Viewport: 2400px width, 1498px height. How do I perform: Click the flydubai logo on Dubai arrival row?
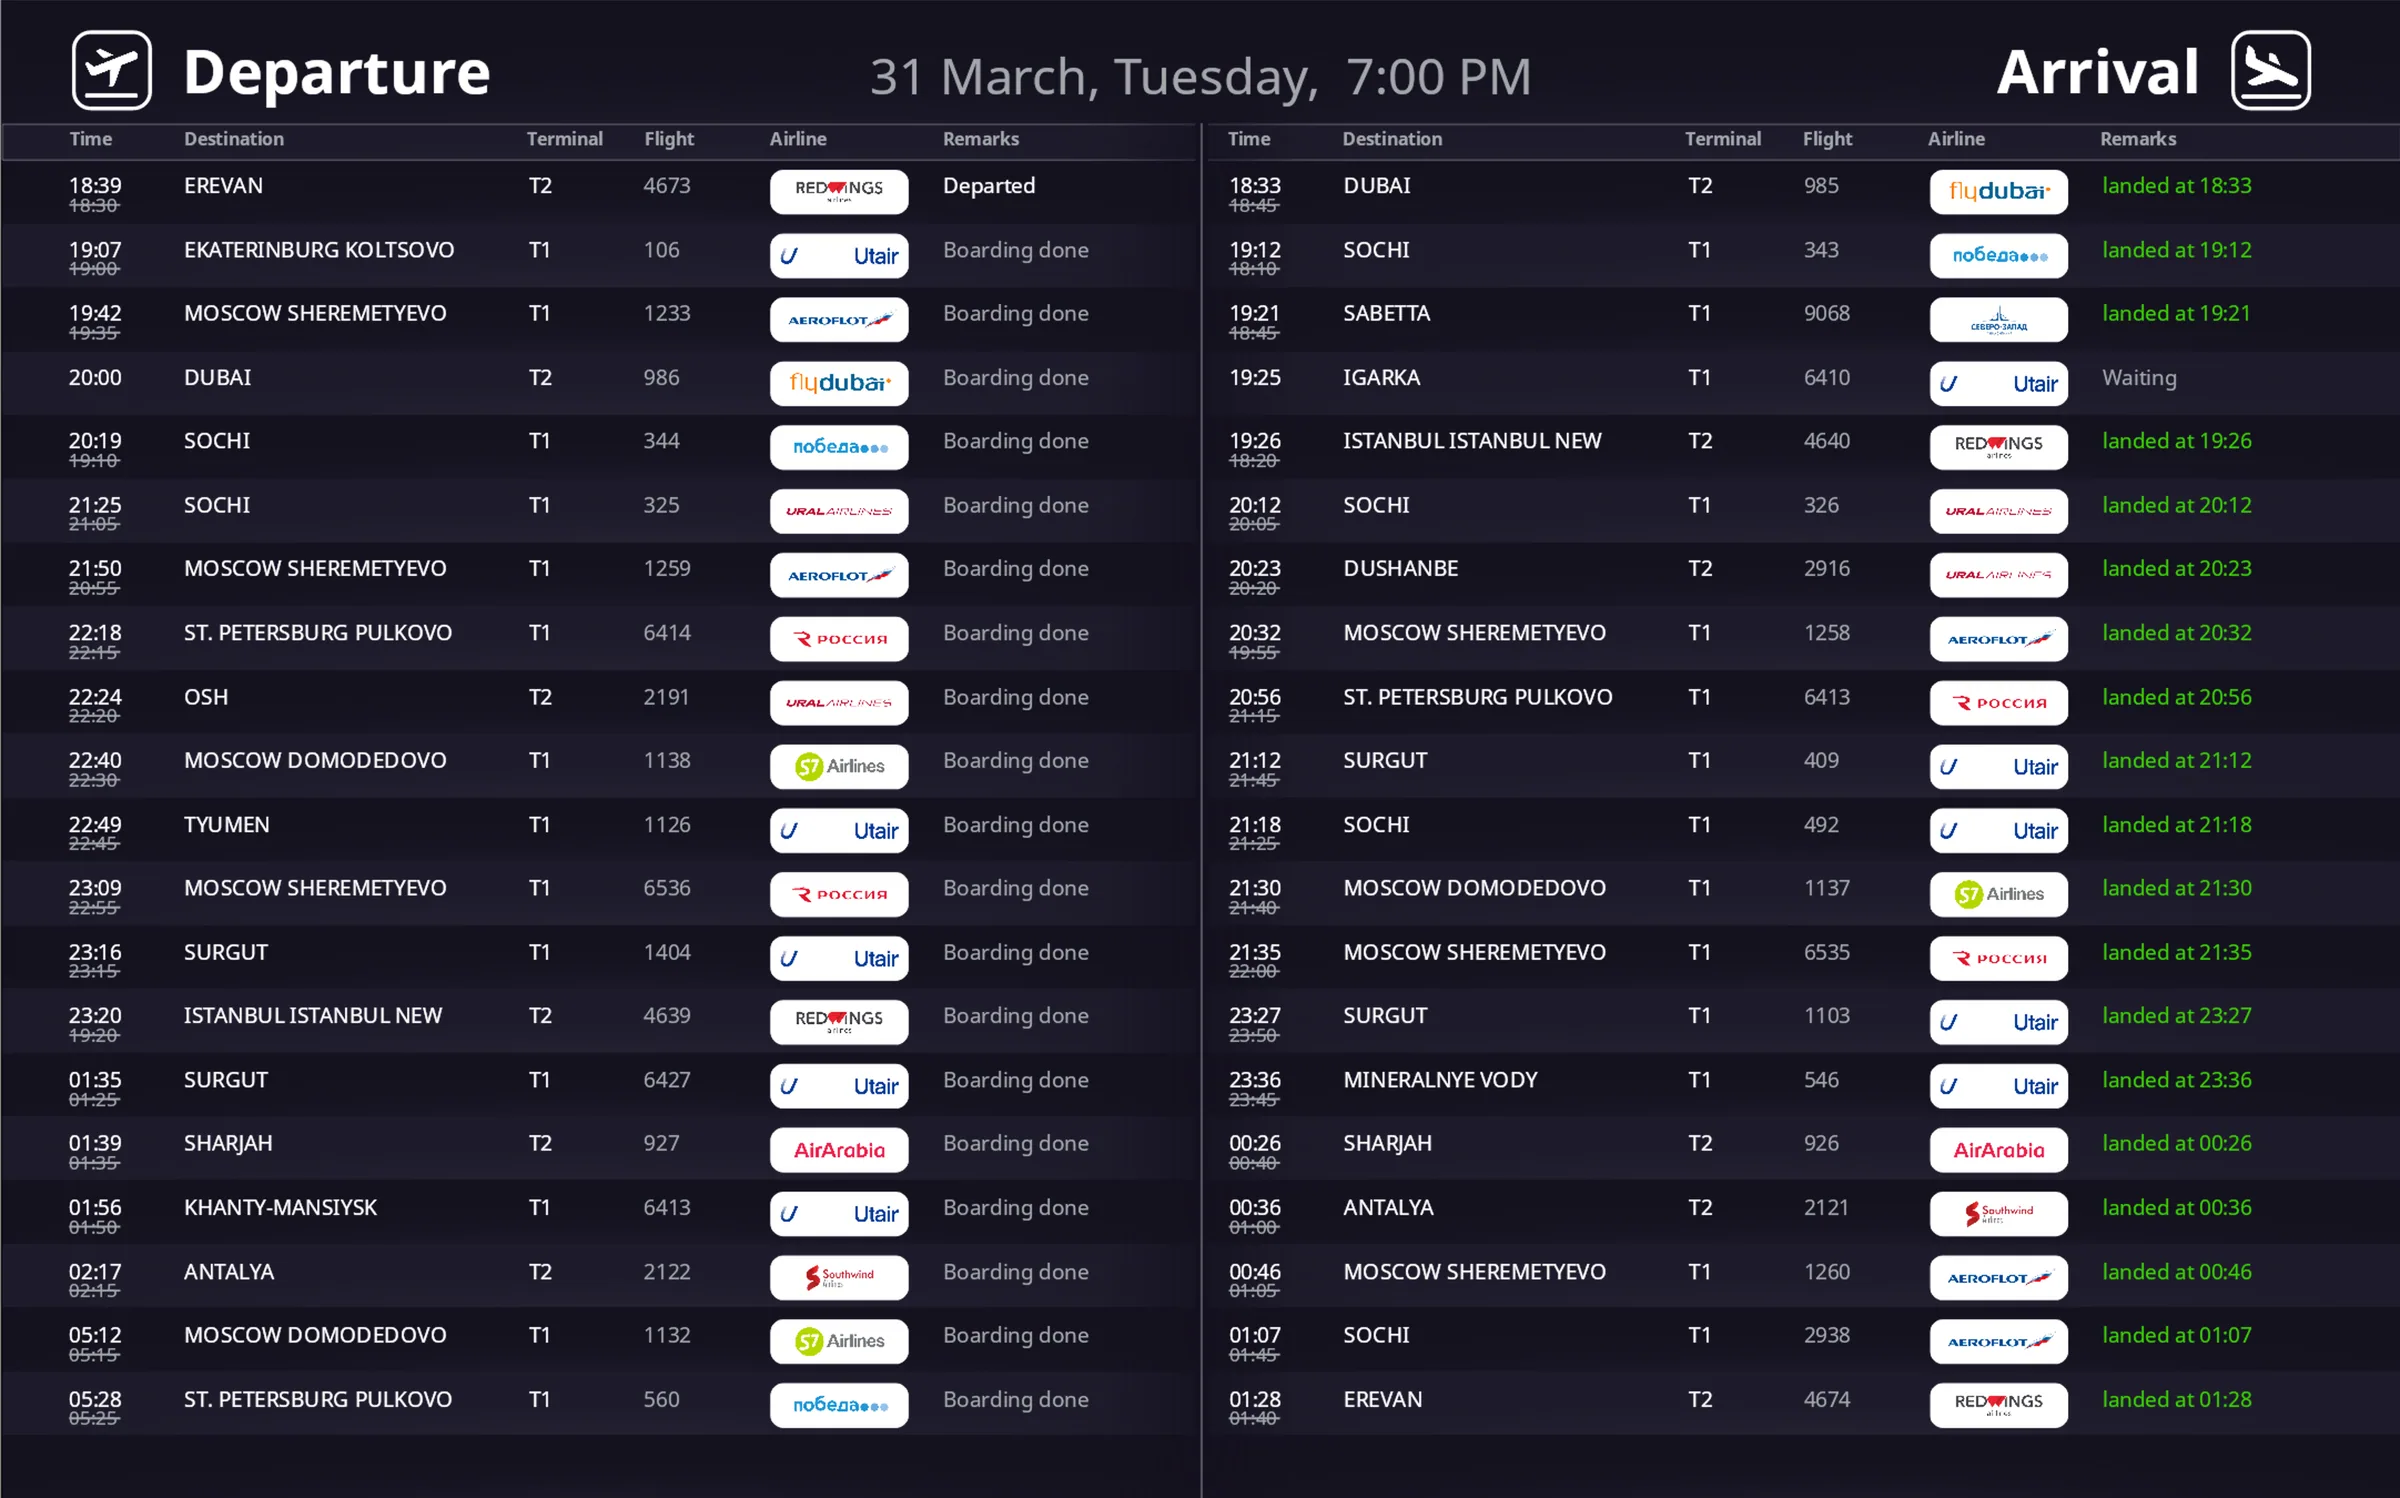click(x=1998, y=191)
